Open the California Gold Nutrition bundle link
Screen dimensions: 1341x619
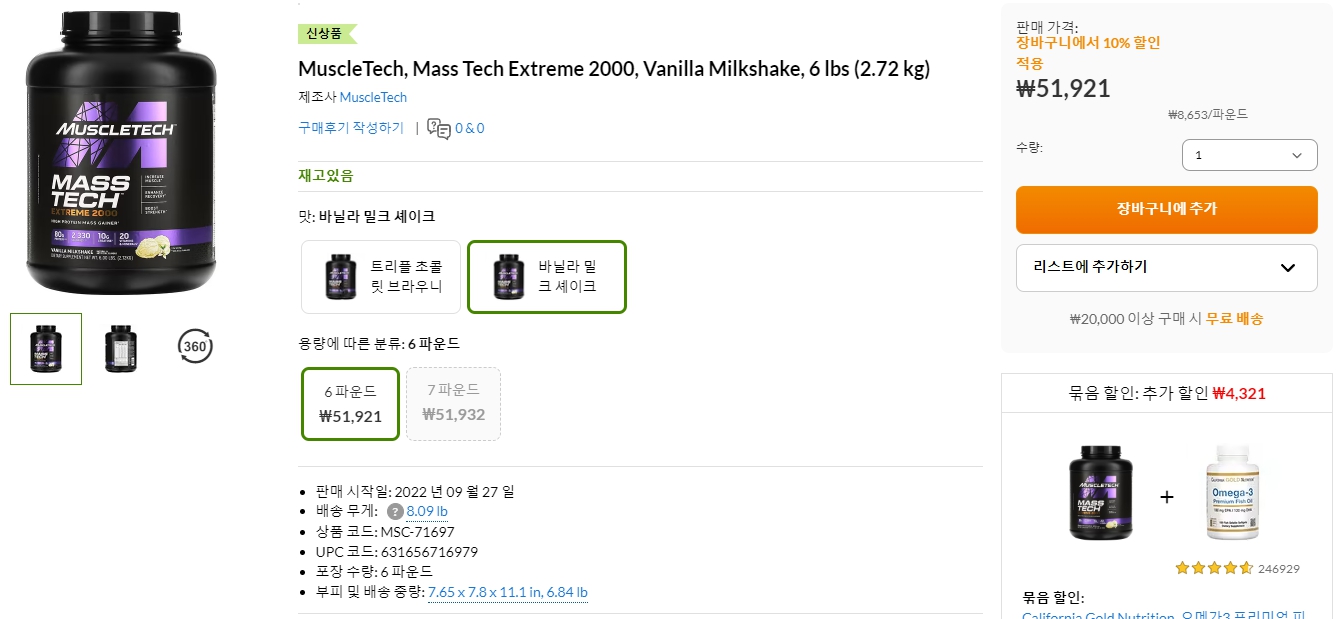1090,615
